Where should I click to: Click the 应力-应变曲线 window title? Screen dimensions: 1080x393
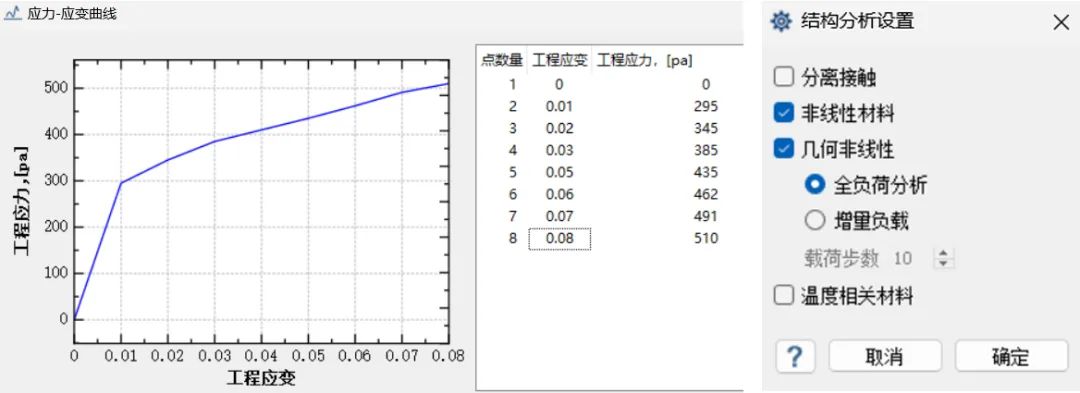[72, 14]
